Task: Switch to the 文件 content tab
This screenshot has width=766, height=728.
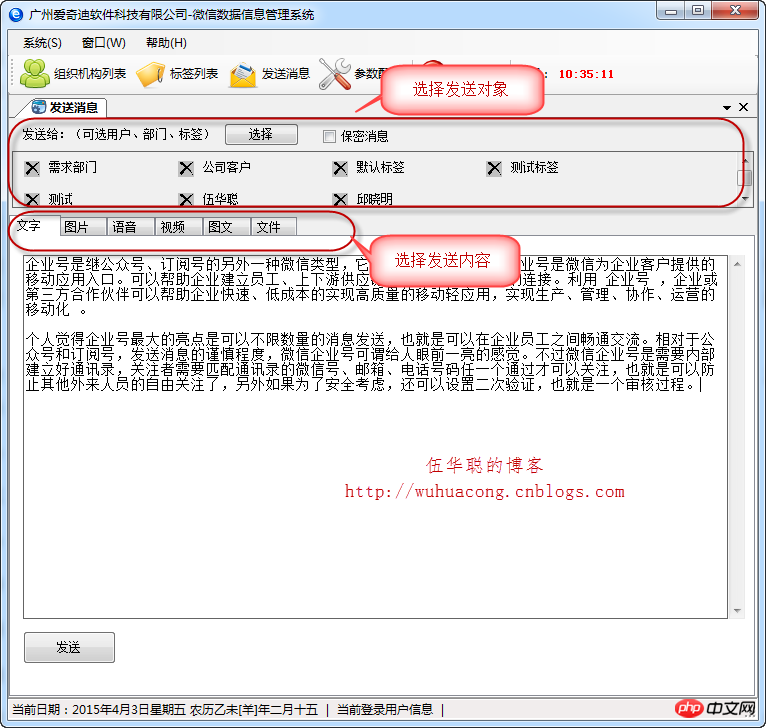Action: tap(274, 227)
